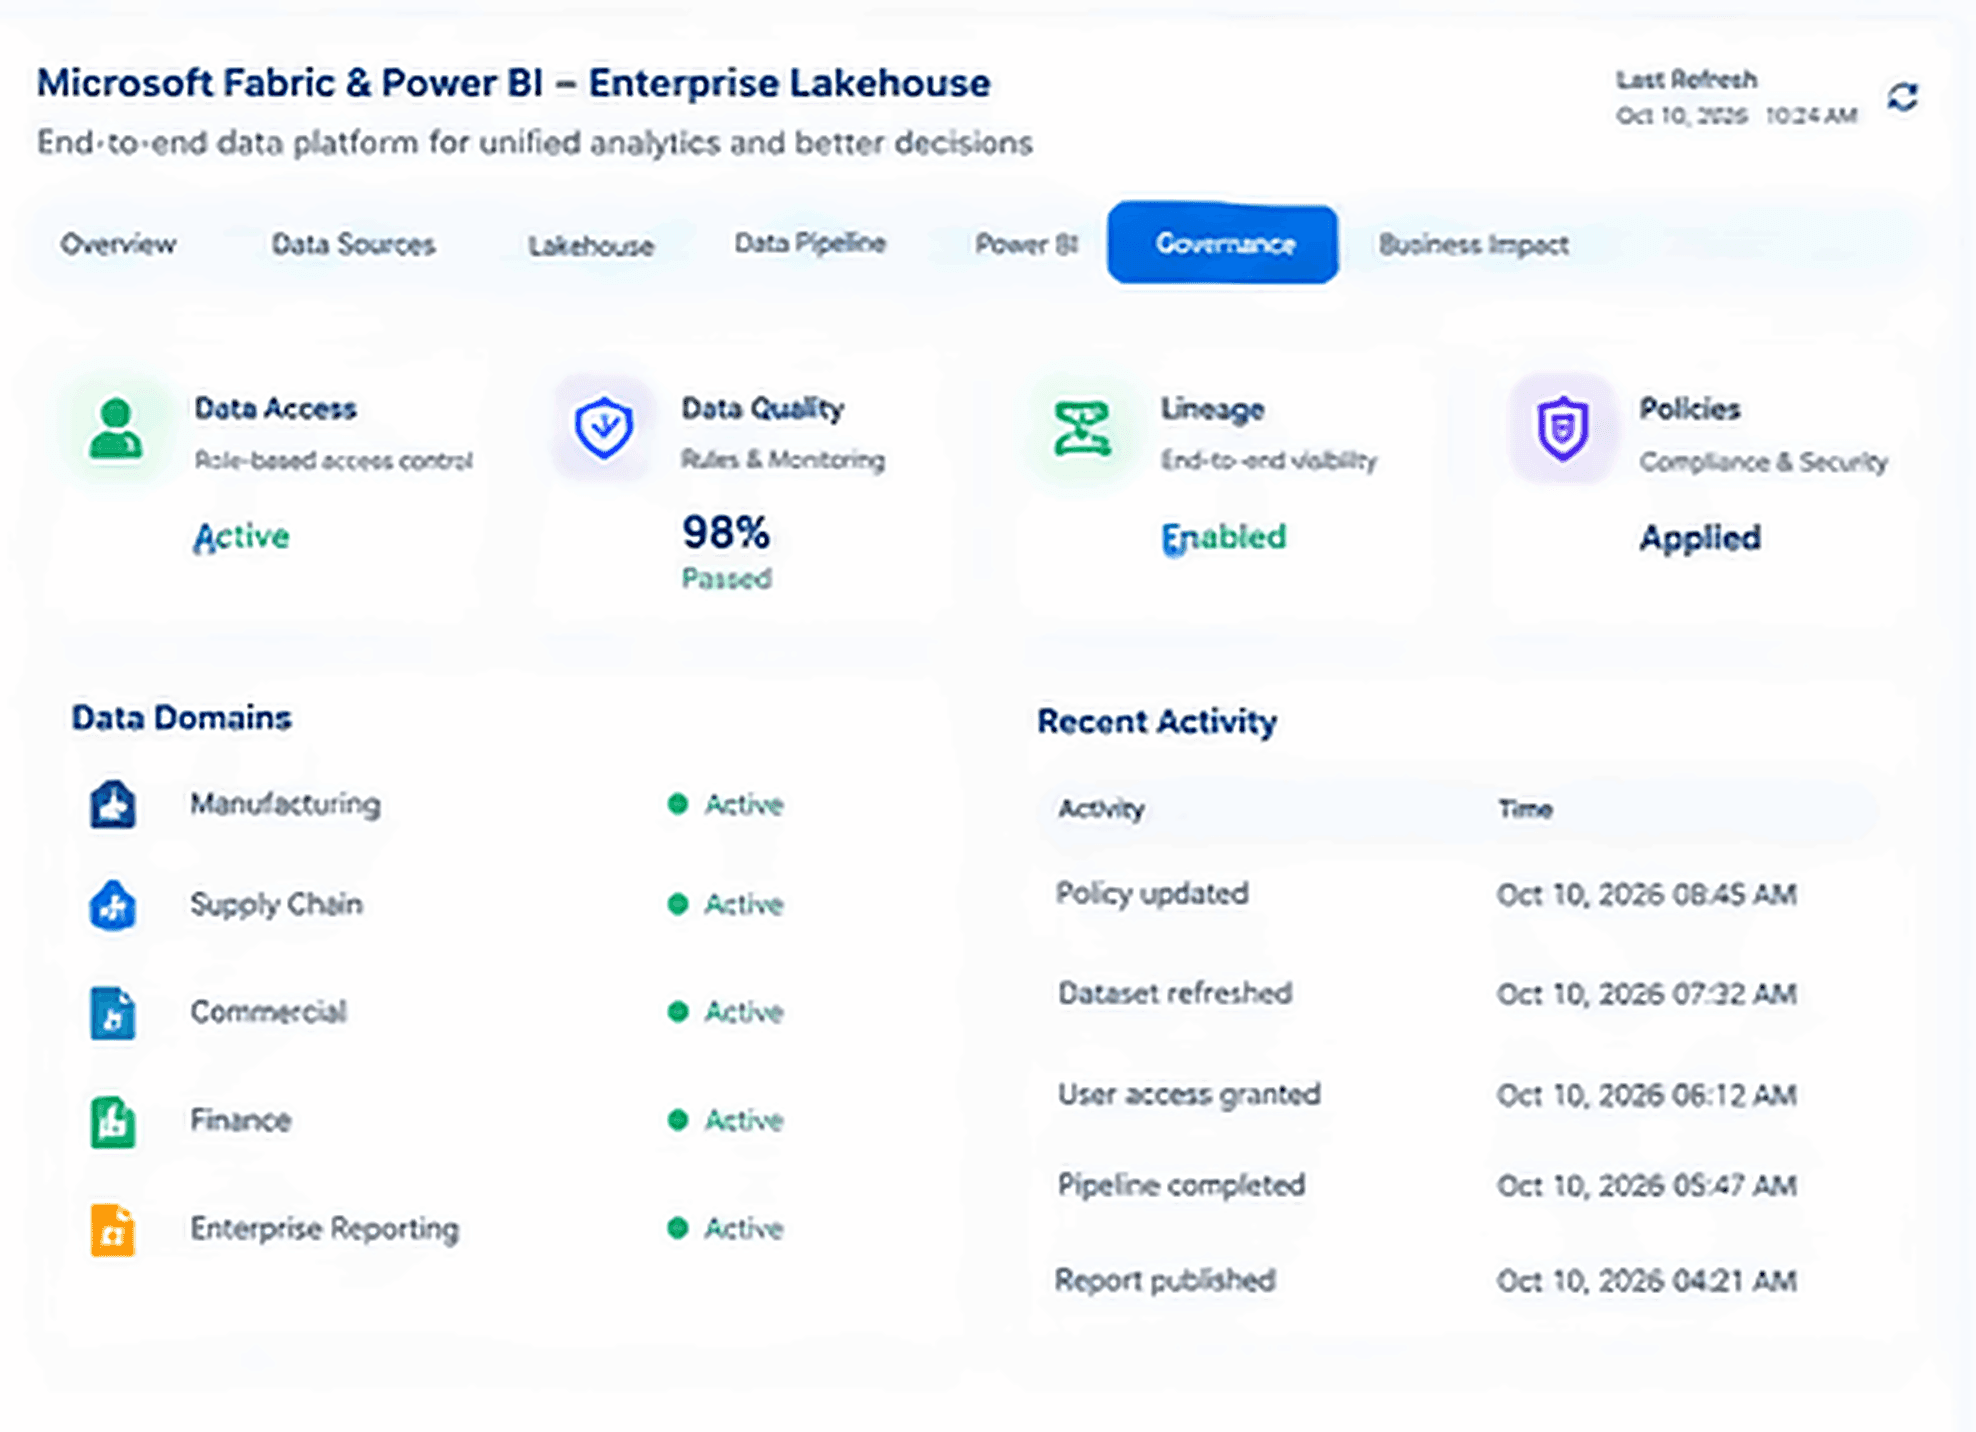1976x1432 pixels.
Task: Select the Enterprise Reporting domain name
Action: [325, 1228]
